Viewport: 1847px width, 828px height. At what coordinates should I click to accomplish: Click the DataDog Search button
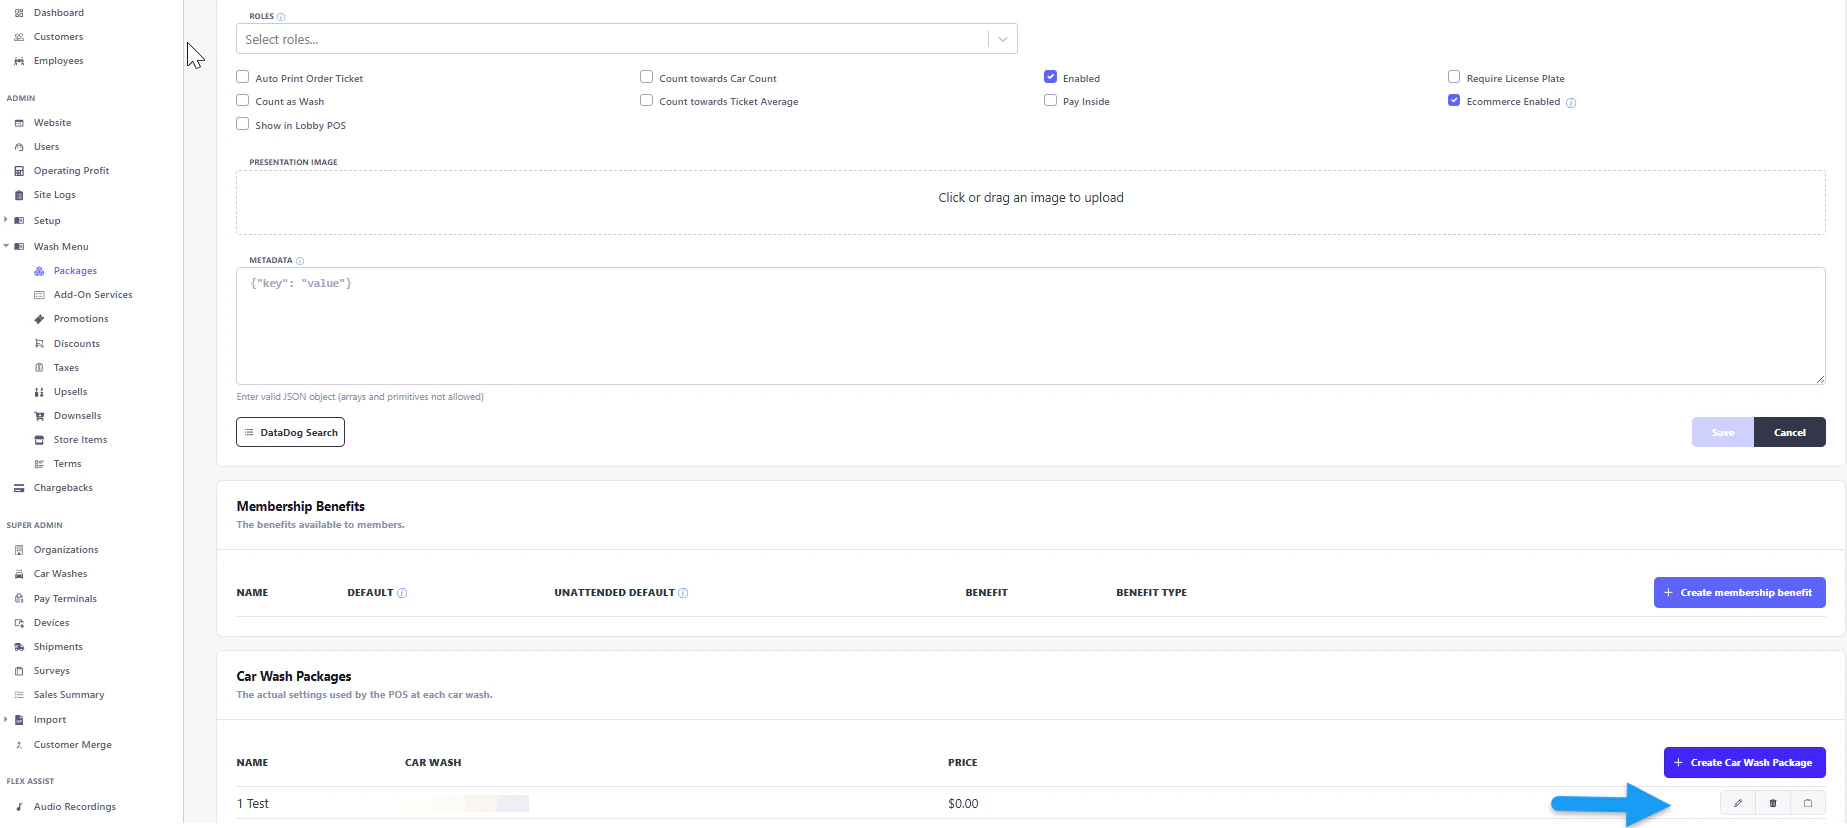(290, 432)
